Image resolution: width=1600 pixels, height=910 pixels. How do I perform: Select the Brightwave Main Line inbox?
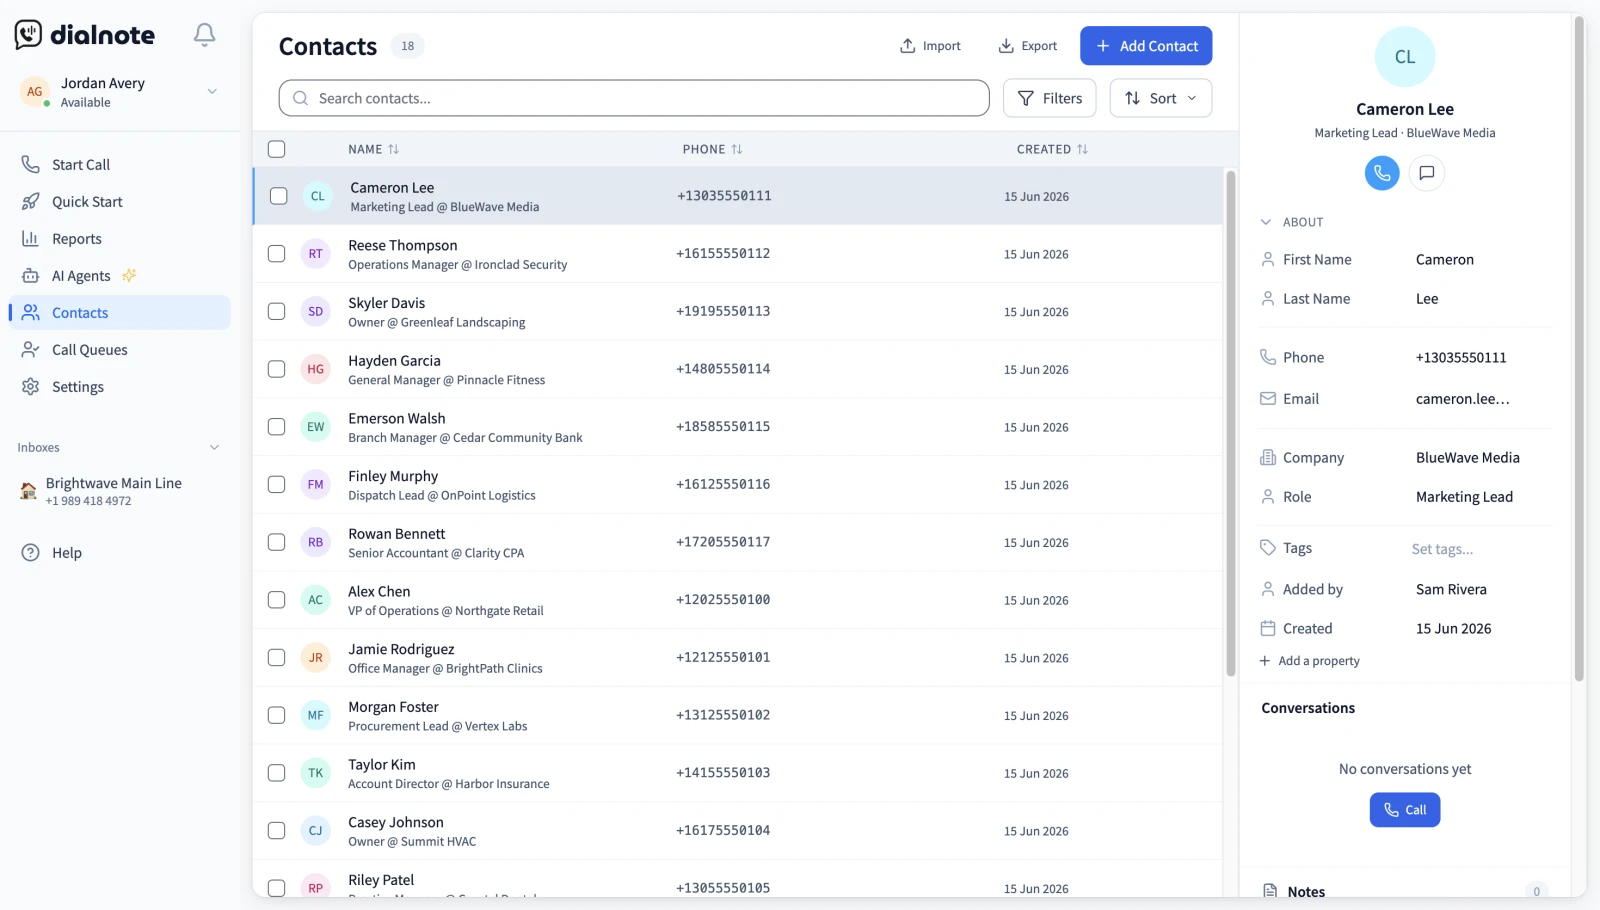pyautogui.click(x=120, y=491)
